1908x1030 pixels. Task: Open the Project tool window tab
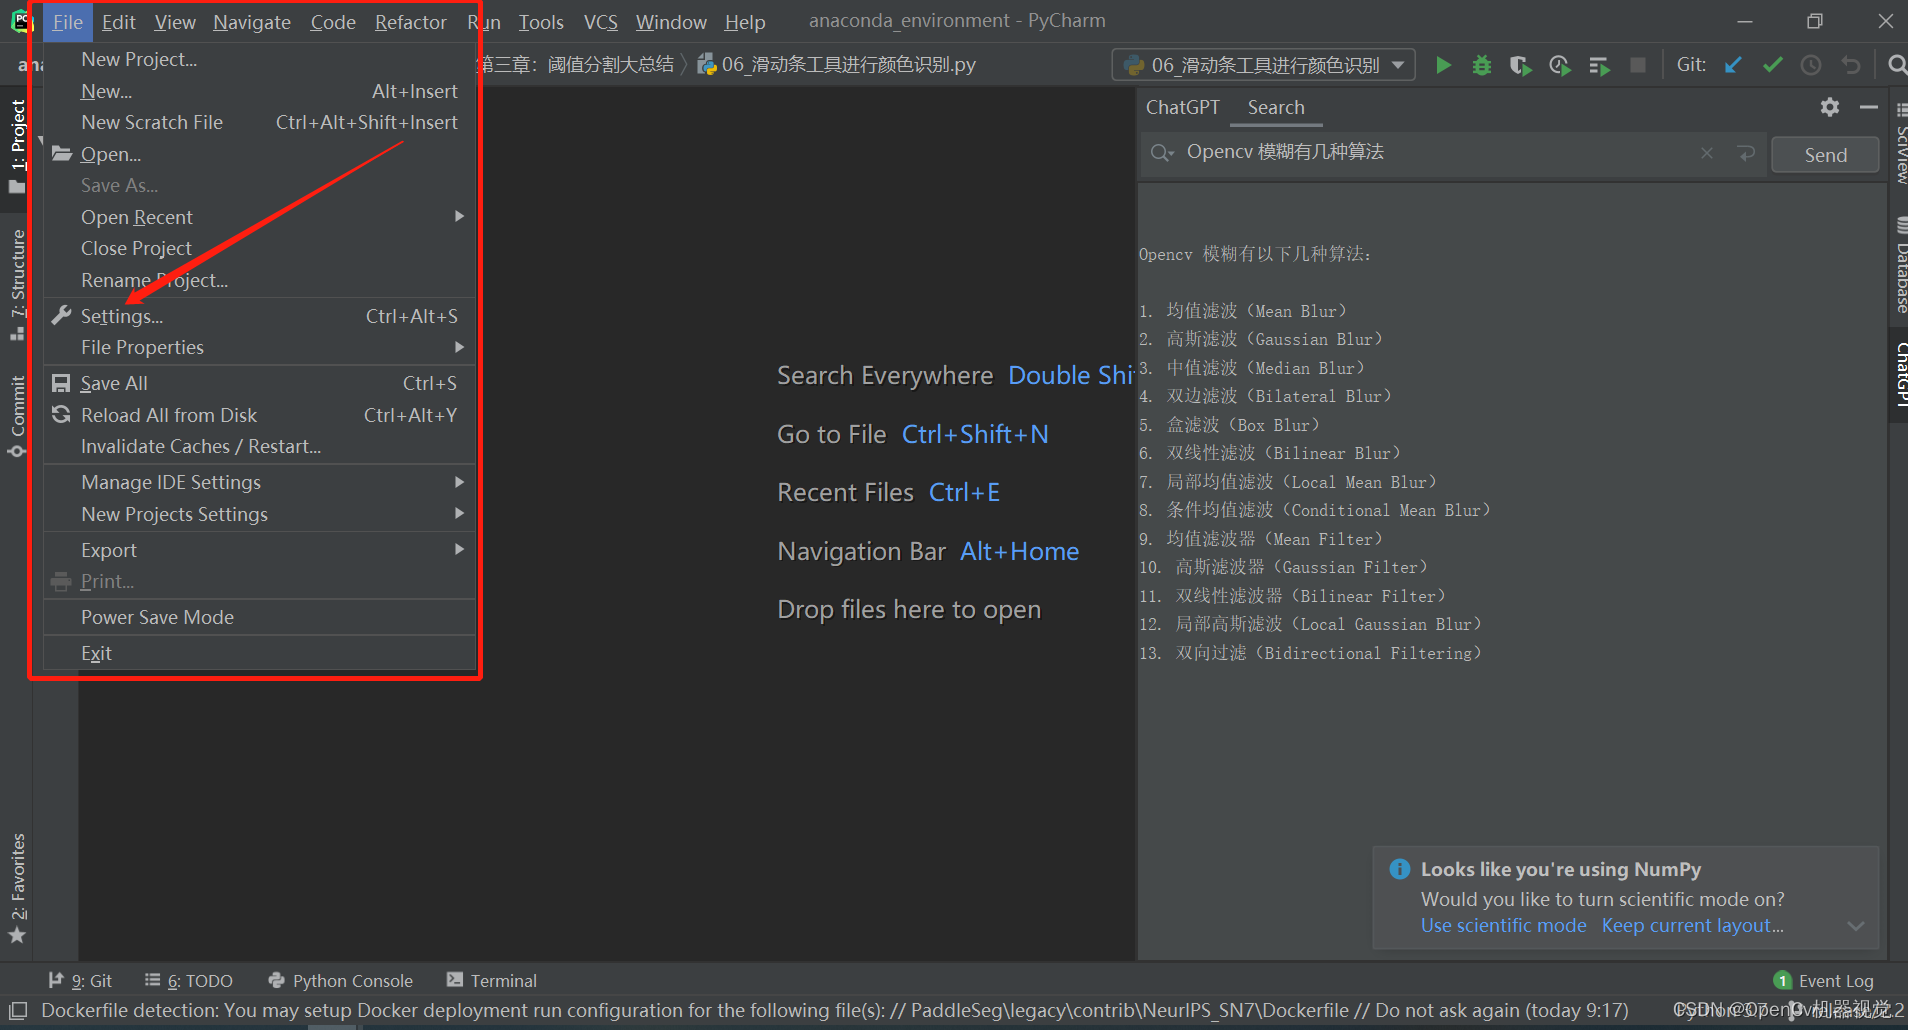17,147
